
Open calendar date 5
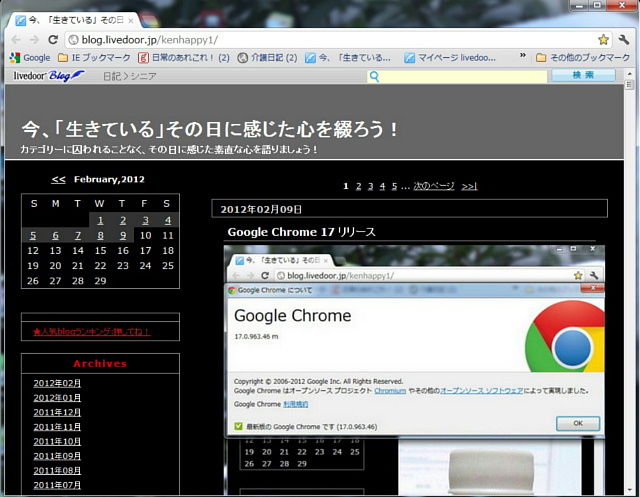pos(33,236)
